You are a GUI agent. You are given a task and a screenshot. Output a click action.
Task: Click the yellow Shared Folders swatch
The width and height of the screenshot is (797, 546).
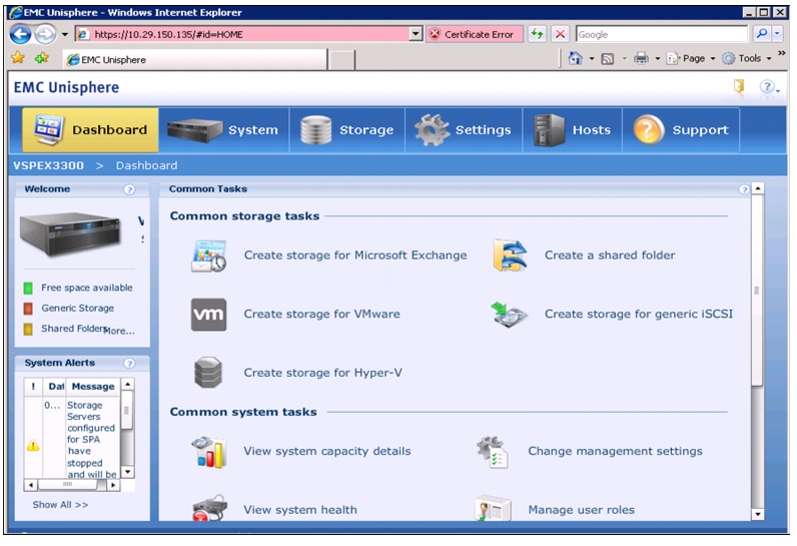coord(28,329)
